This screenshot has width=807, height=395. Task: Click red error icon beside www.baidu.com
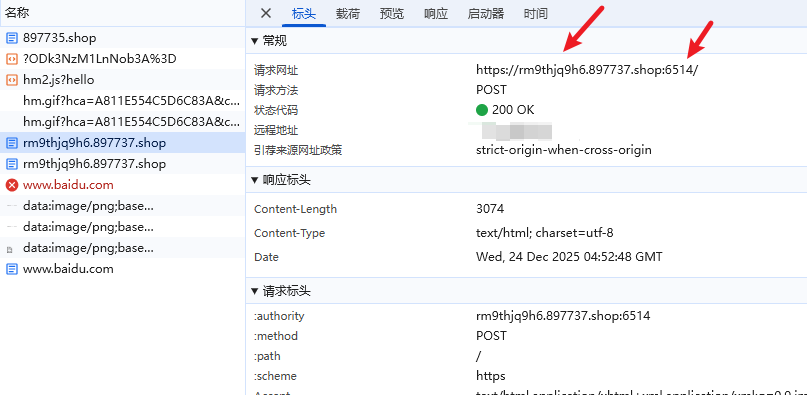pos(11,185)
